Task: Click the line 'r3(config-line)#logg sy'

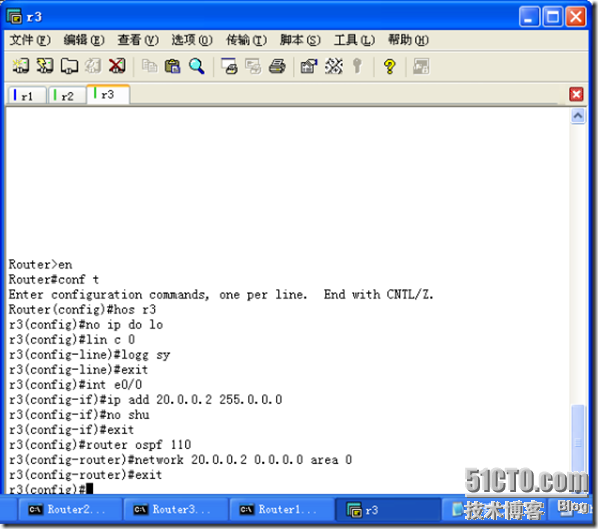Action: click(89, 355)
